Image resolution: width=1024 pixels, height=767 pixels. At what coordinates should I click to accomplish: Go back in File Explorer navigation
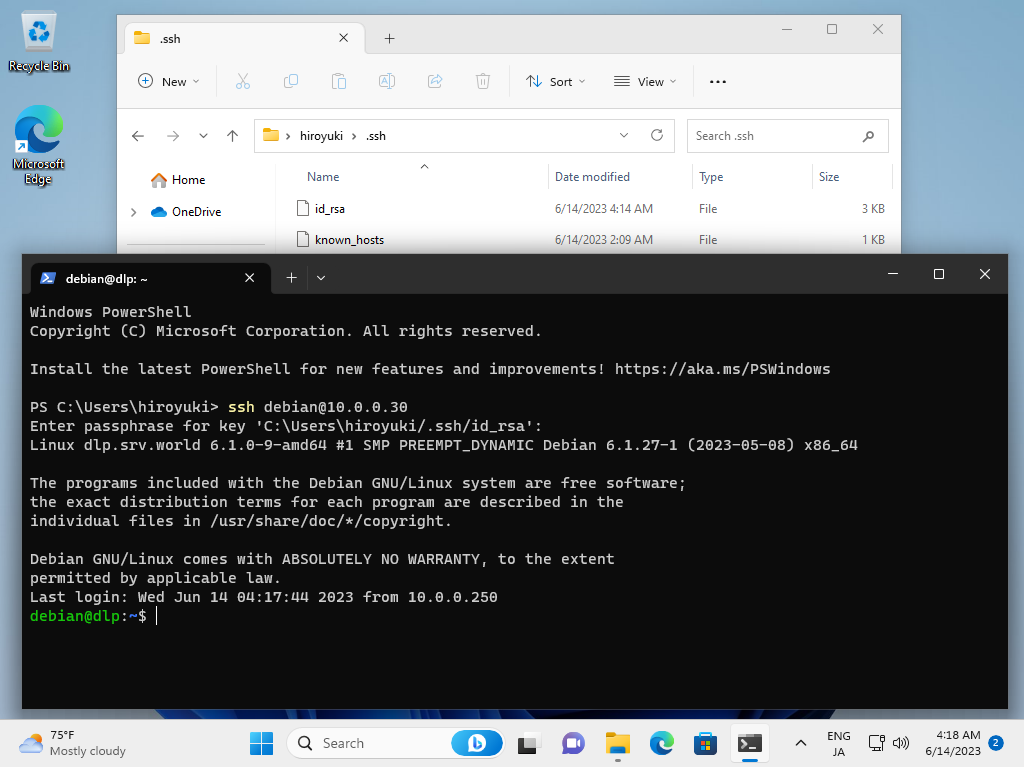(138, 136)
